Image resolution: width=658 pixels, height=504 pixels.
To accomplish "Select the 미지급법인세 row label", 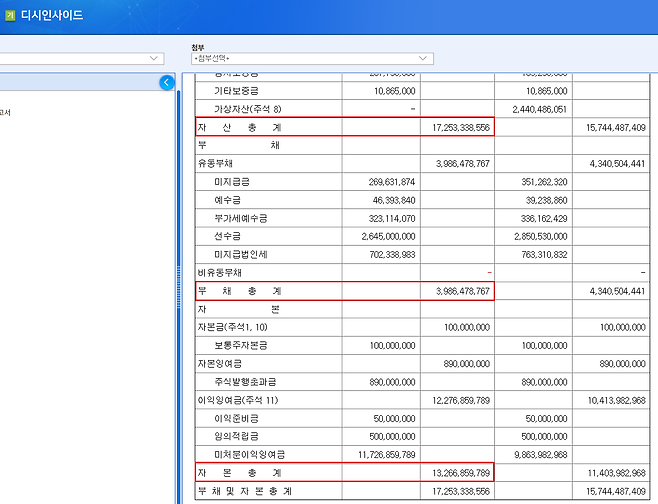I will coord(242,254).
